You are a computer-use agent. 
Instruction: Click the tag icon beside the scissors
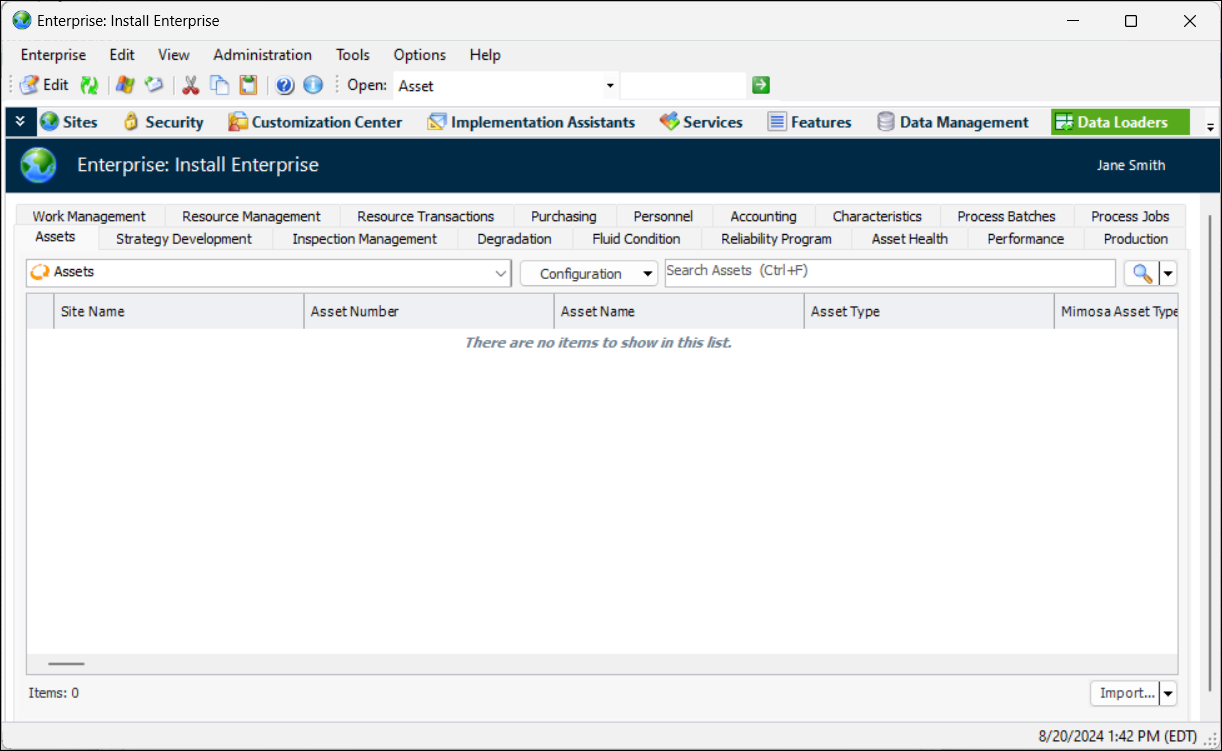(153, 85)
